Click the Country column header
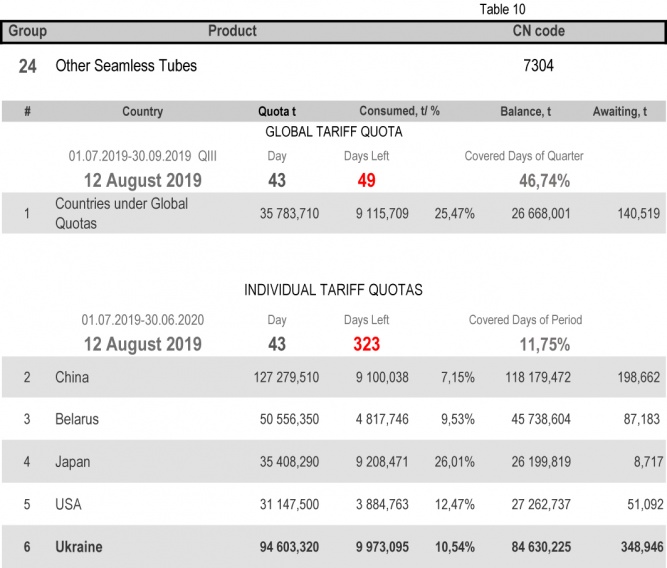This screenshot has height=568, width=667. (142, 112)
